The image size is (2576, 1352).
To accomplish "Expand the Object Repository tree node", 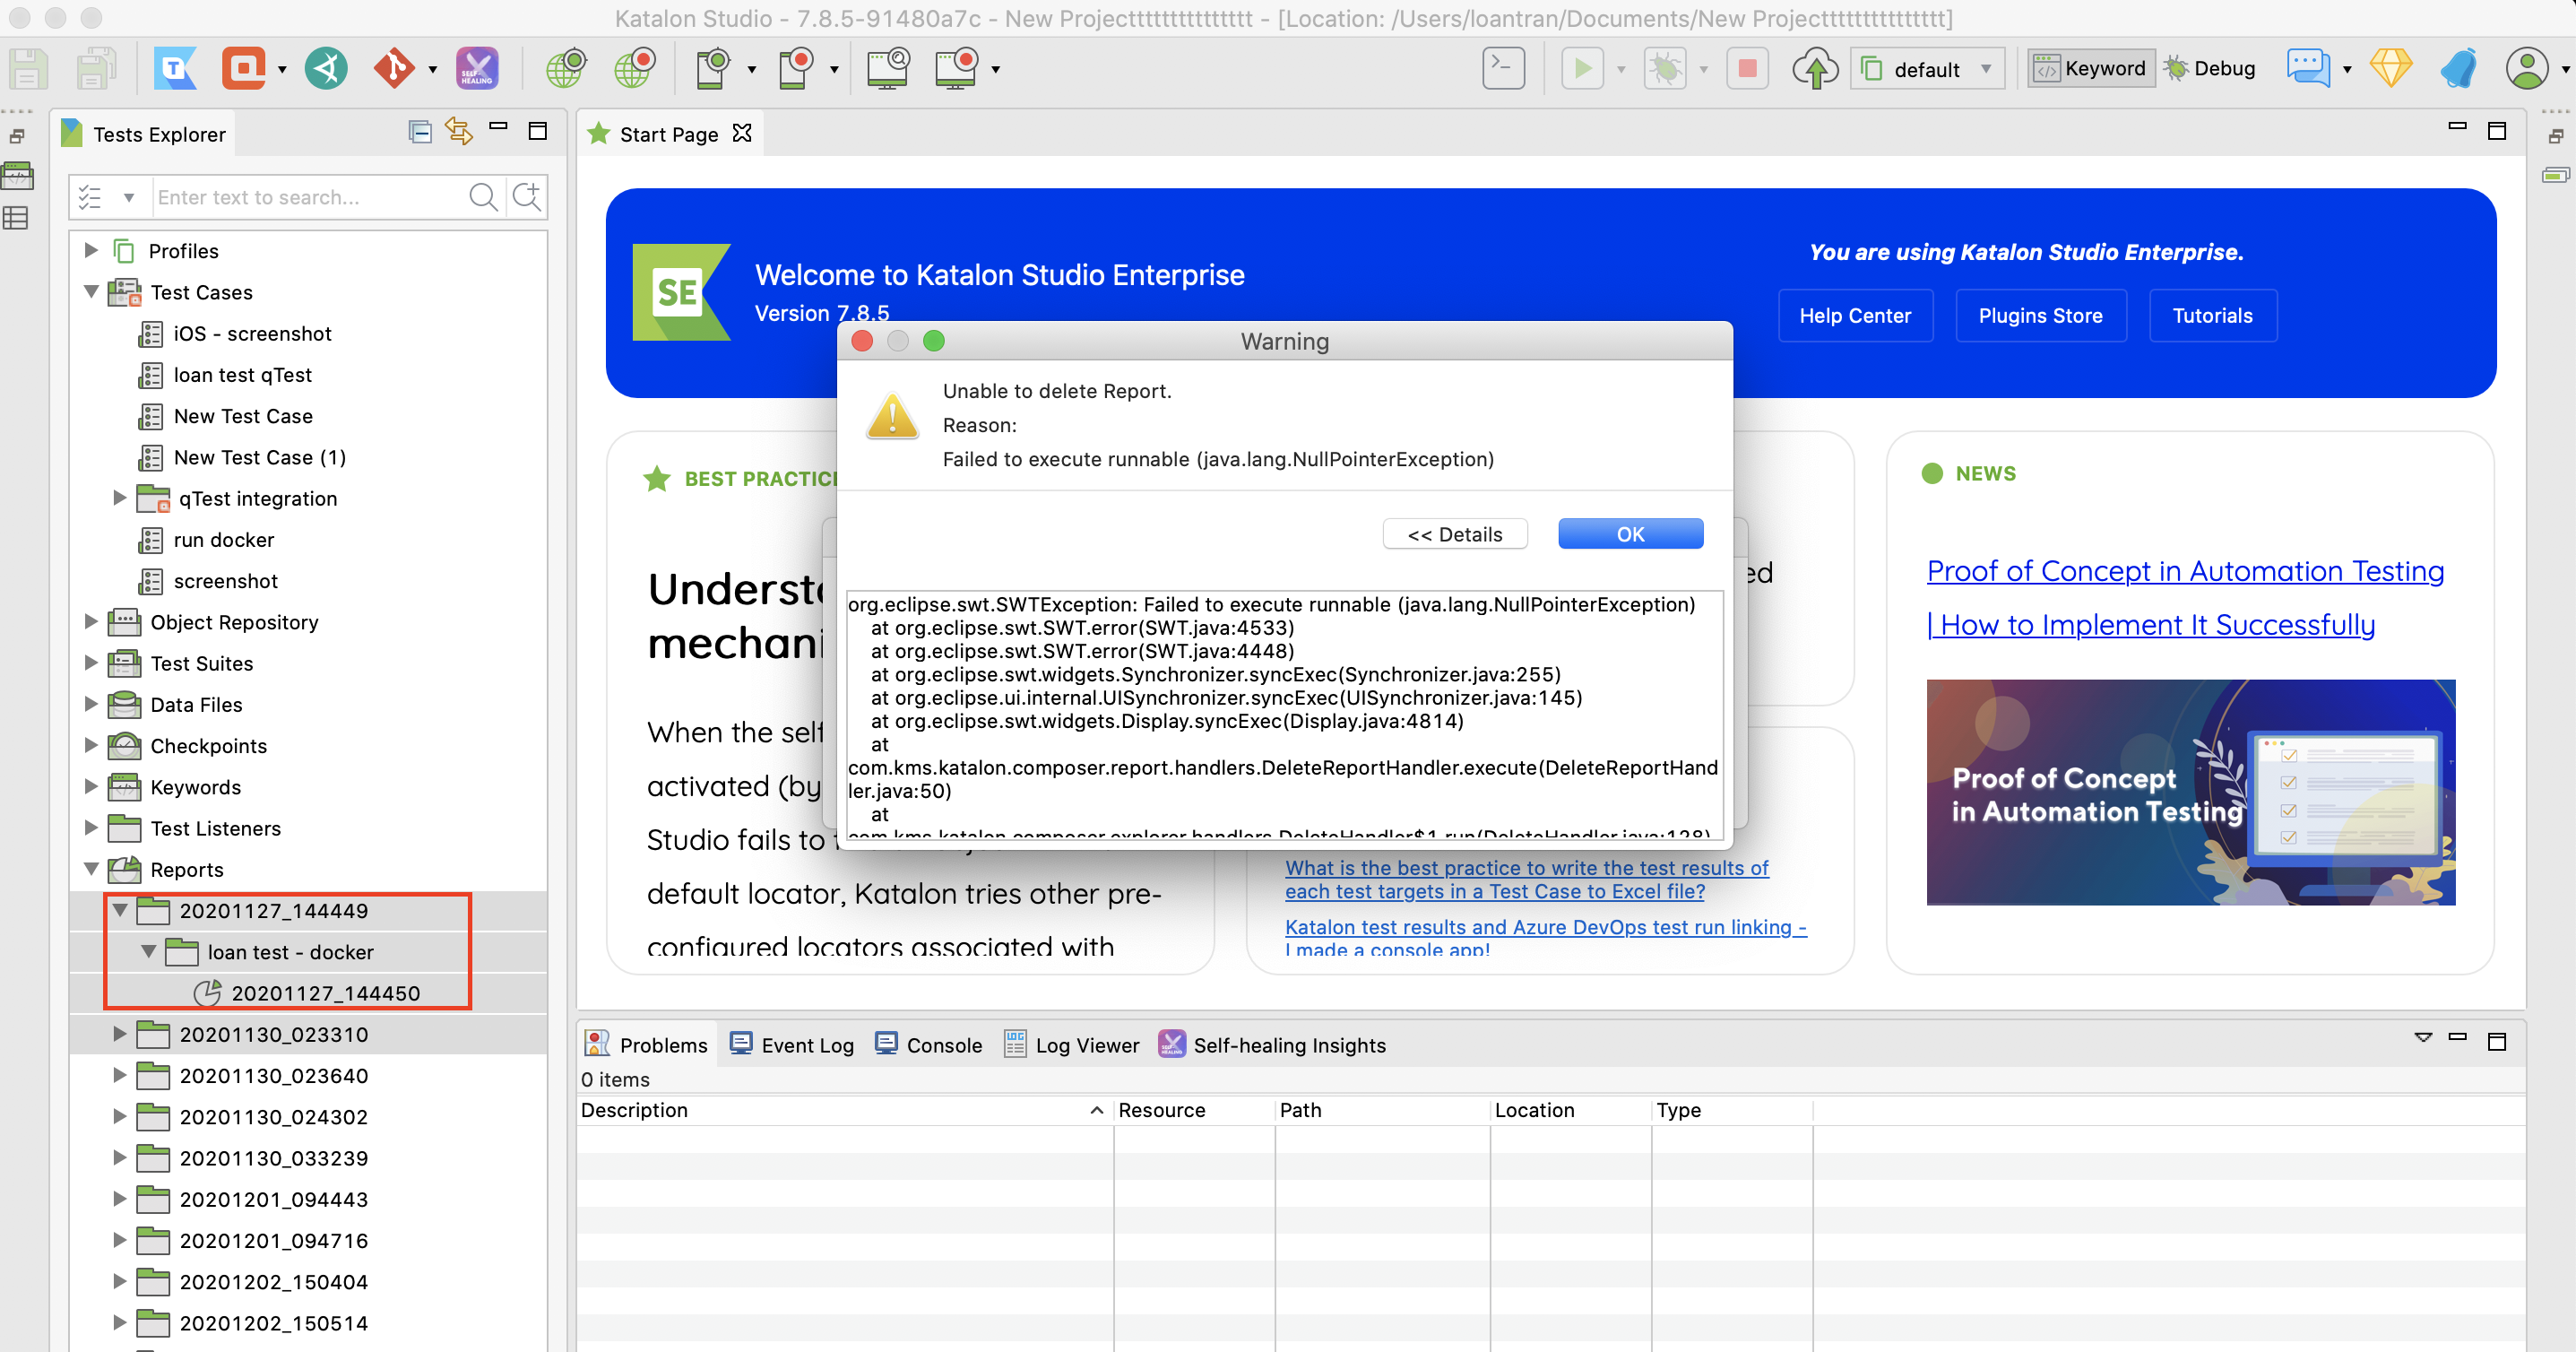I will (x=91, y=622).
